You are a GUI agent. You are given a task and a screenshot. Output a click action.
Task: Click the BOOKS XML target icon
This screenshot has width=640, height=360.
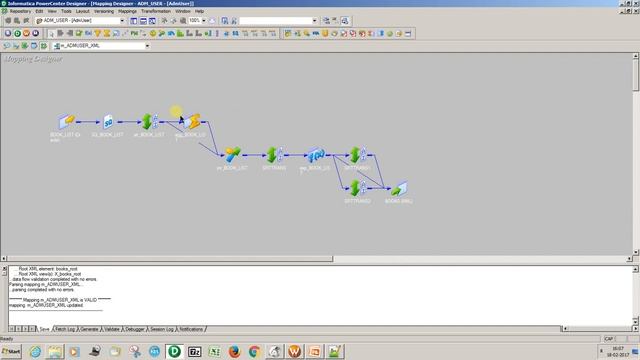pos(399,189)
